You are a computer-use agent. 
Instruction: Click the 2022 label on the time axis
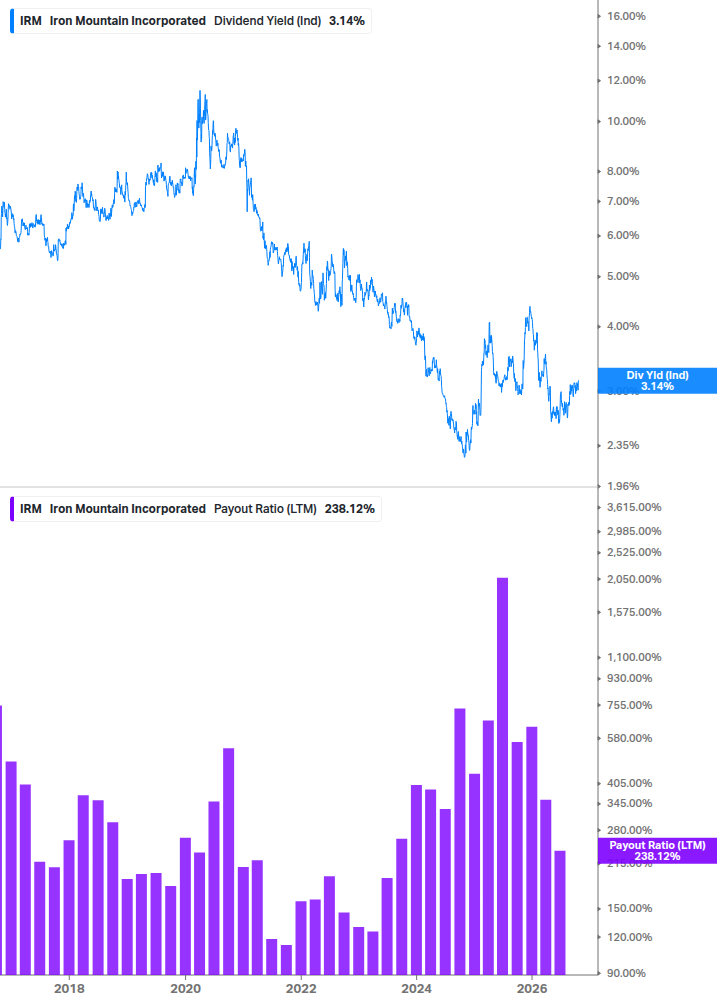click(301, 988)
